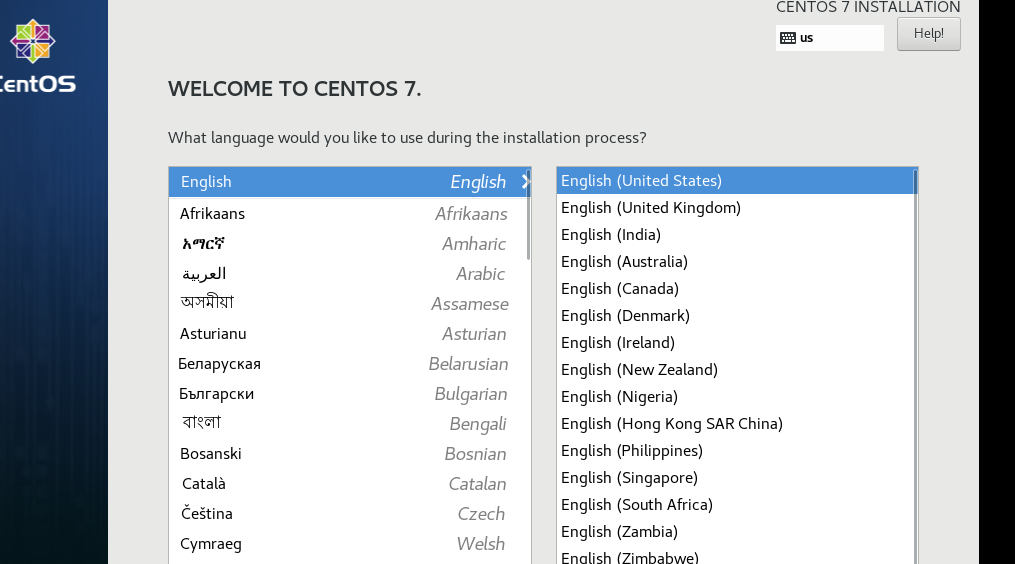Choose English (India) locale
This screenshot has width=1015, height=564.
click(x=735, y=234)
